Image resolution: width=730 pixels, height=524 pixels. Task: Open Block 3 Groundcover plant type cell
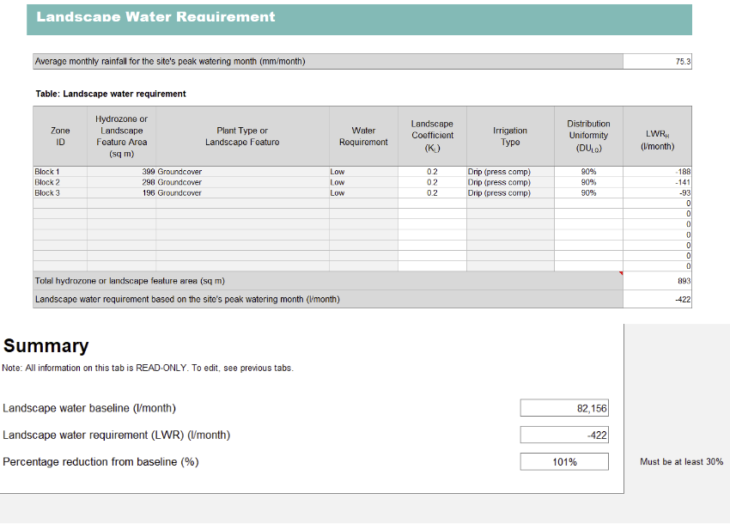point(242,193)
